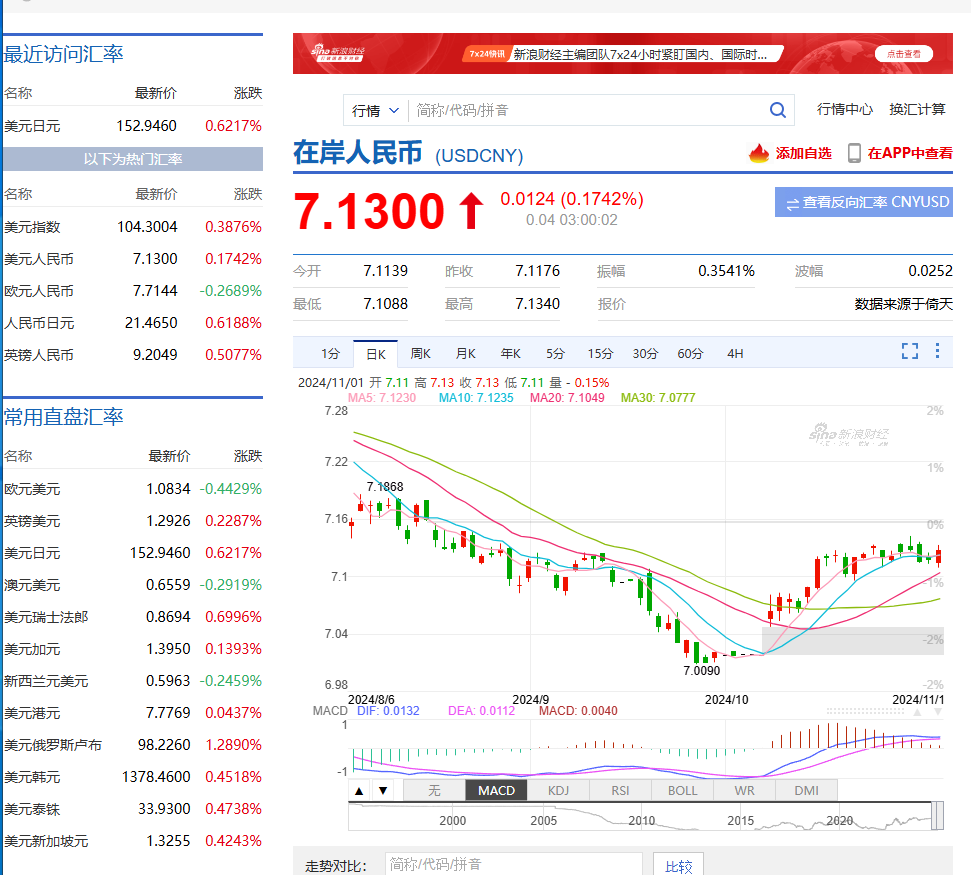Click 在APP中查看 link
This screenshot has height=875, width=971.
[910, 153]
